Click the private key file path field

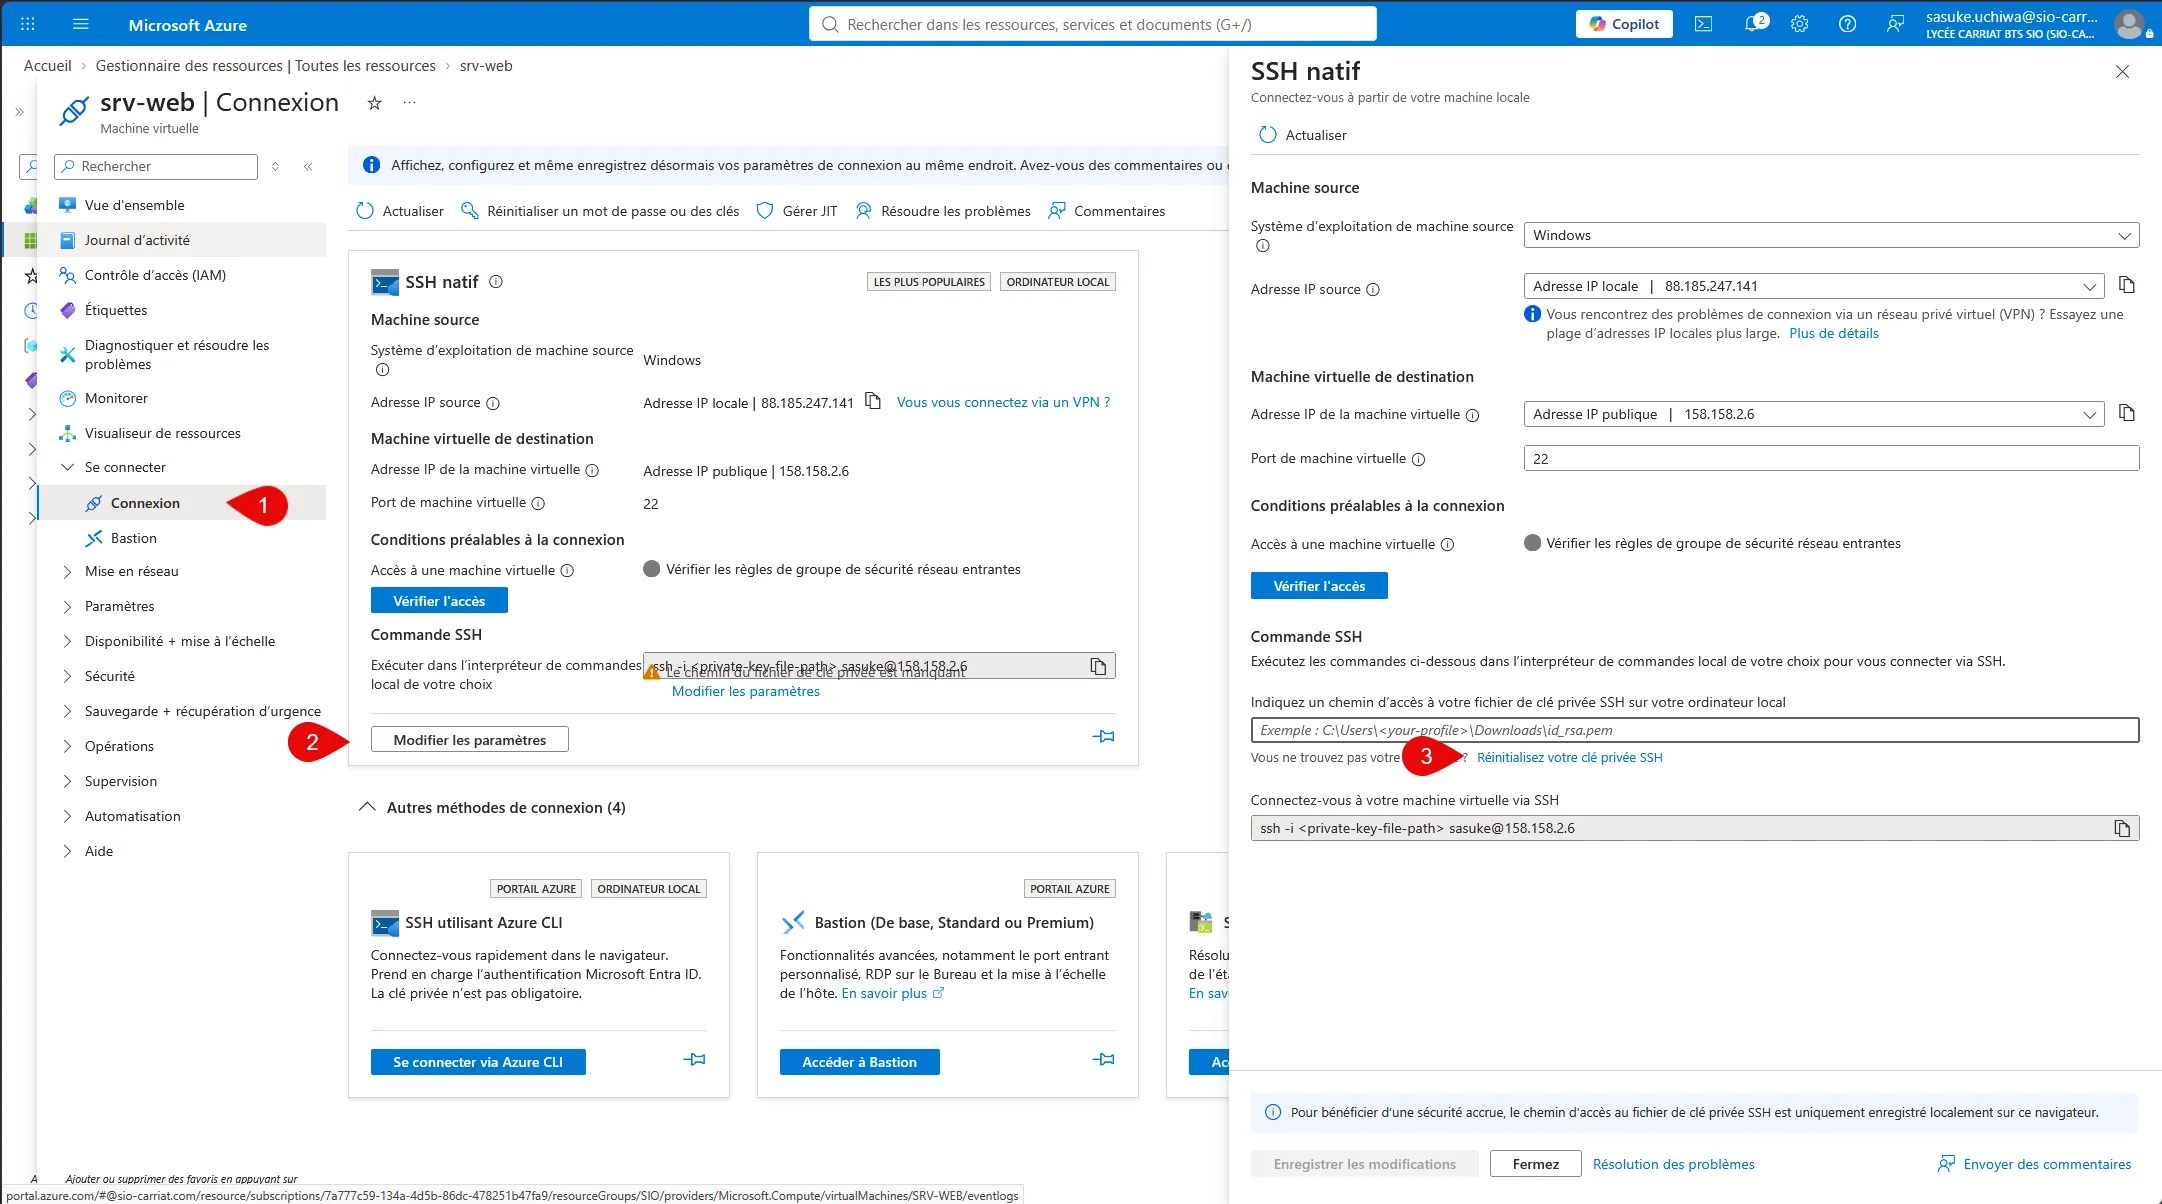[x=1695, y=730]
